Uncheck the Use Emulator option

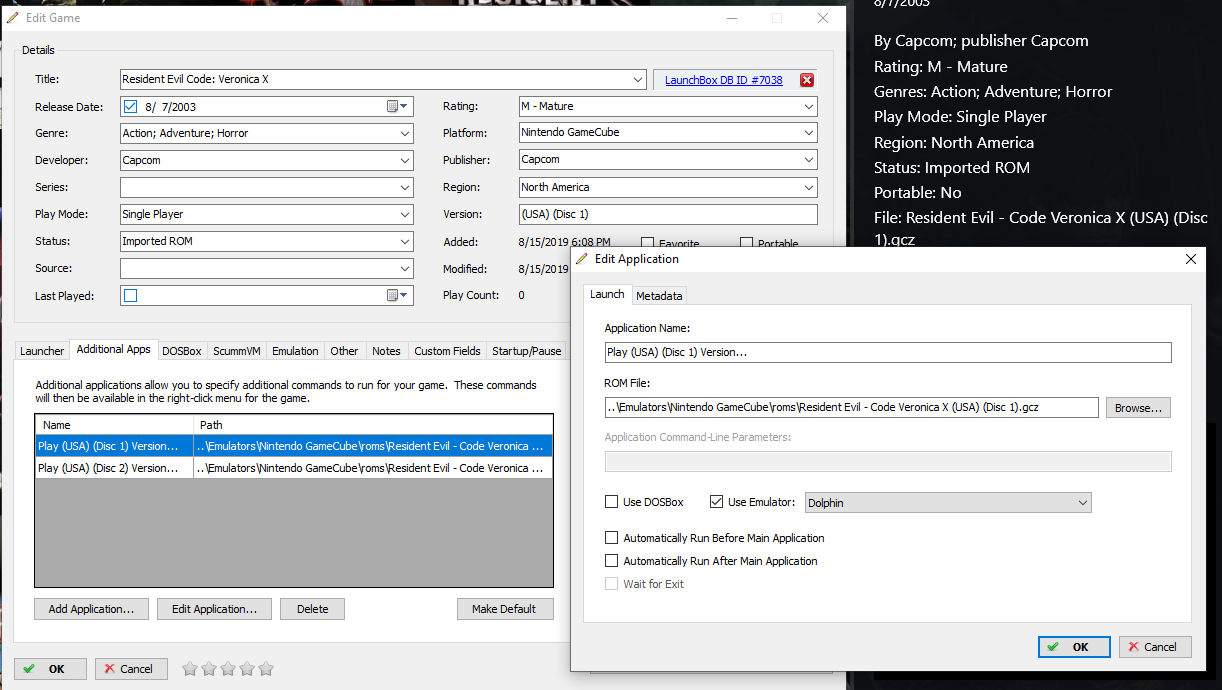coord(716,502)
